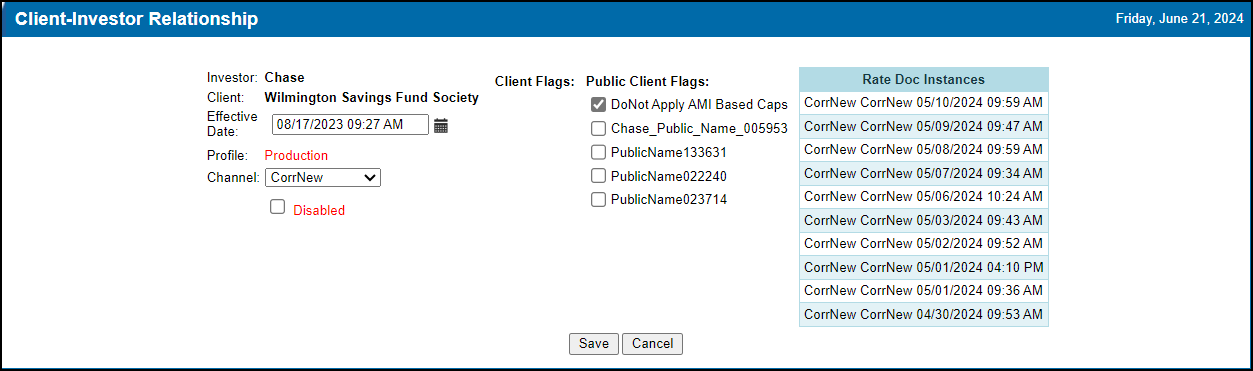Open the Effective Date calendar picker icon

[x=441, y=125]
